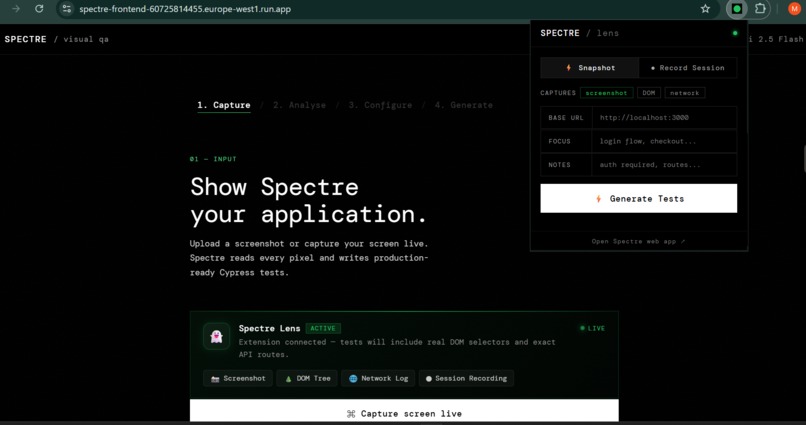The width and height of the screenshot is (806, 425).
Task: Click the LIVE indicator in Spectre Lens card
Action: (x=593, y=328)
